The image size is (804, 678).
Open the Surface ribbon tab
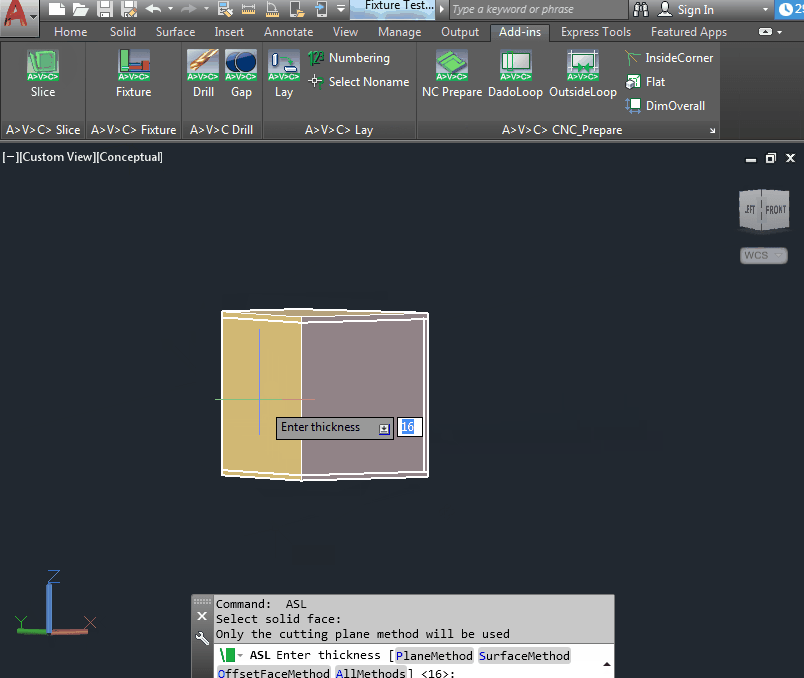click(x=175, y=32)
